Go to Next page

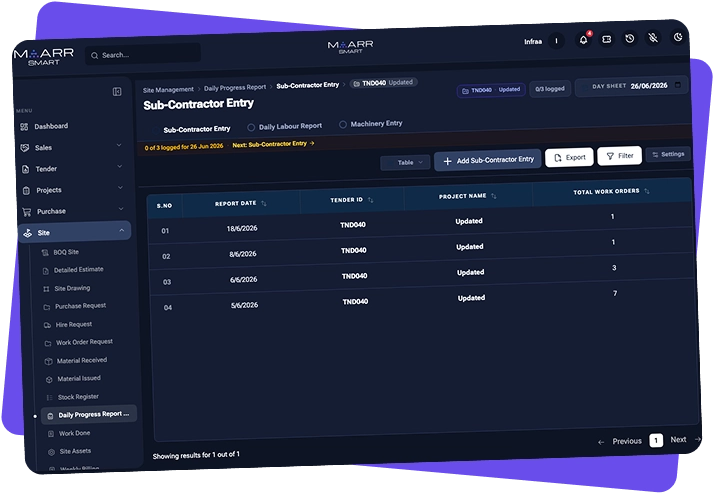click(684, 439)
